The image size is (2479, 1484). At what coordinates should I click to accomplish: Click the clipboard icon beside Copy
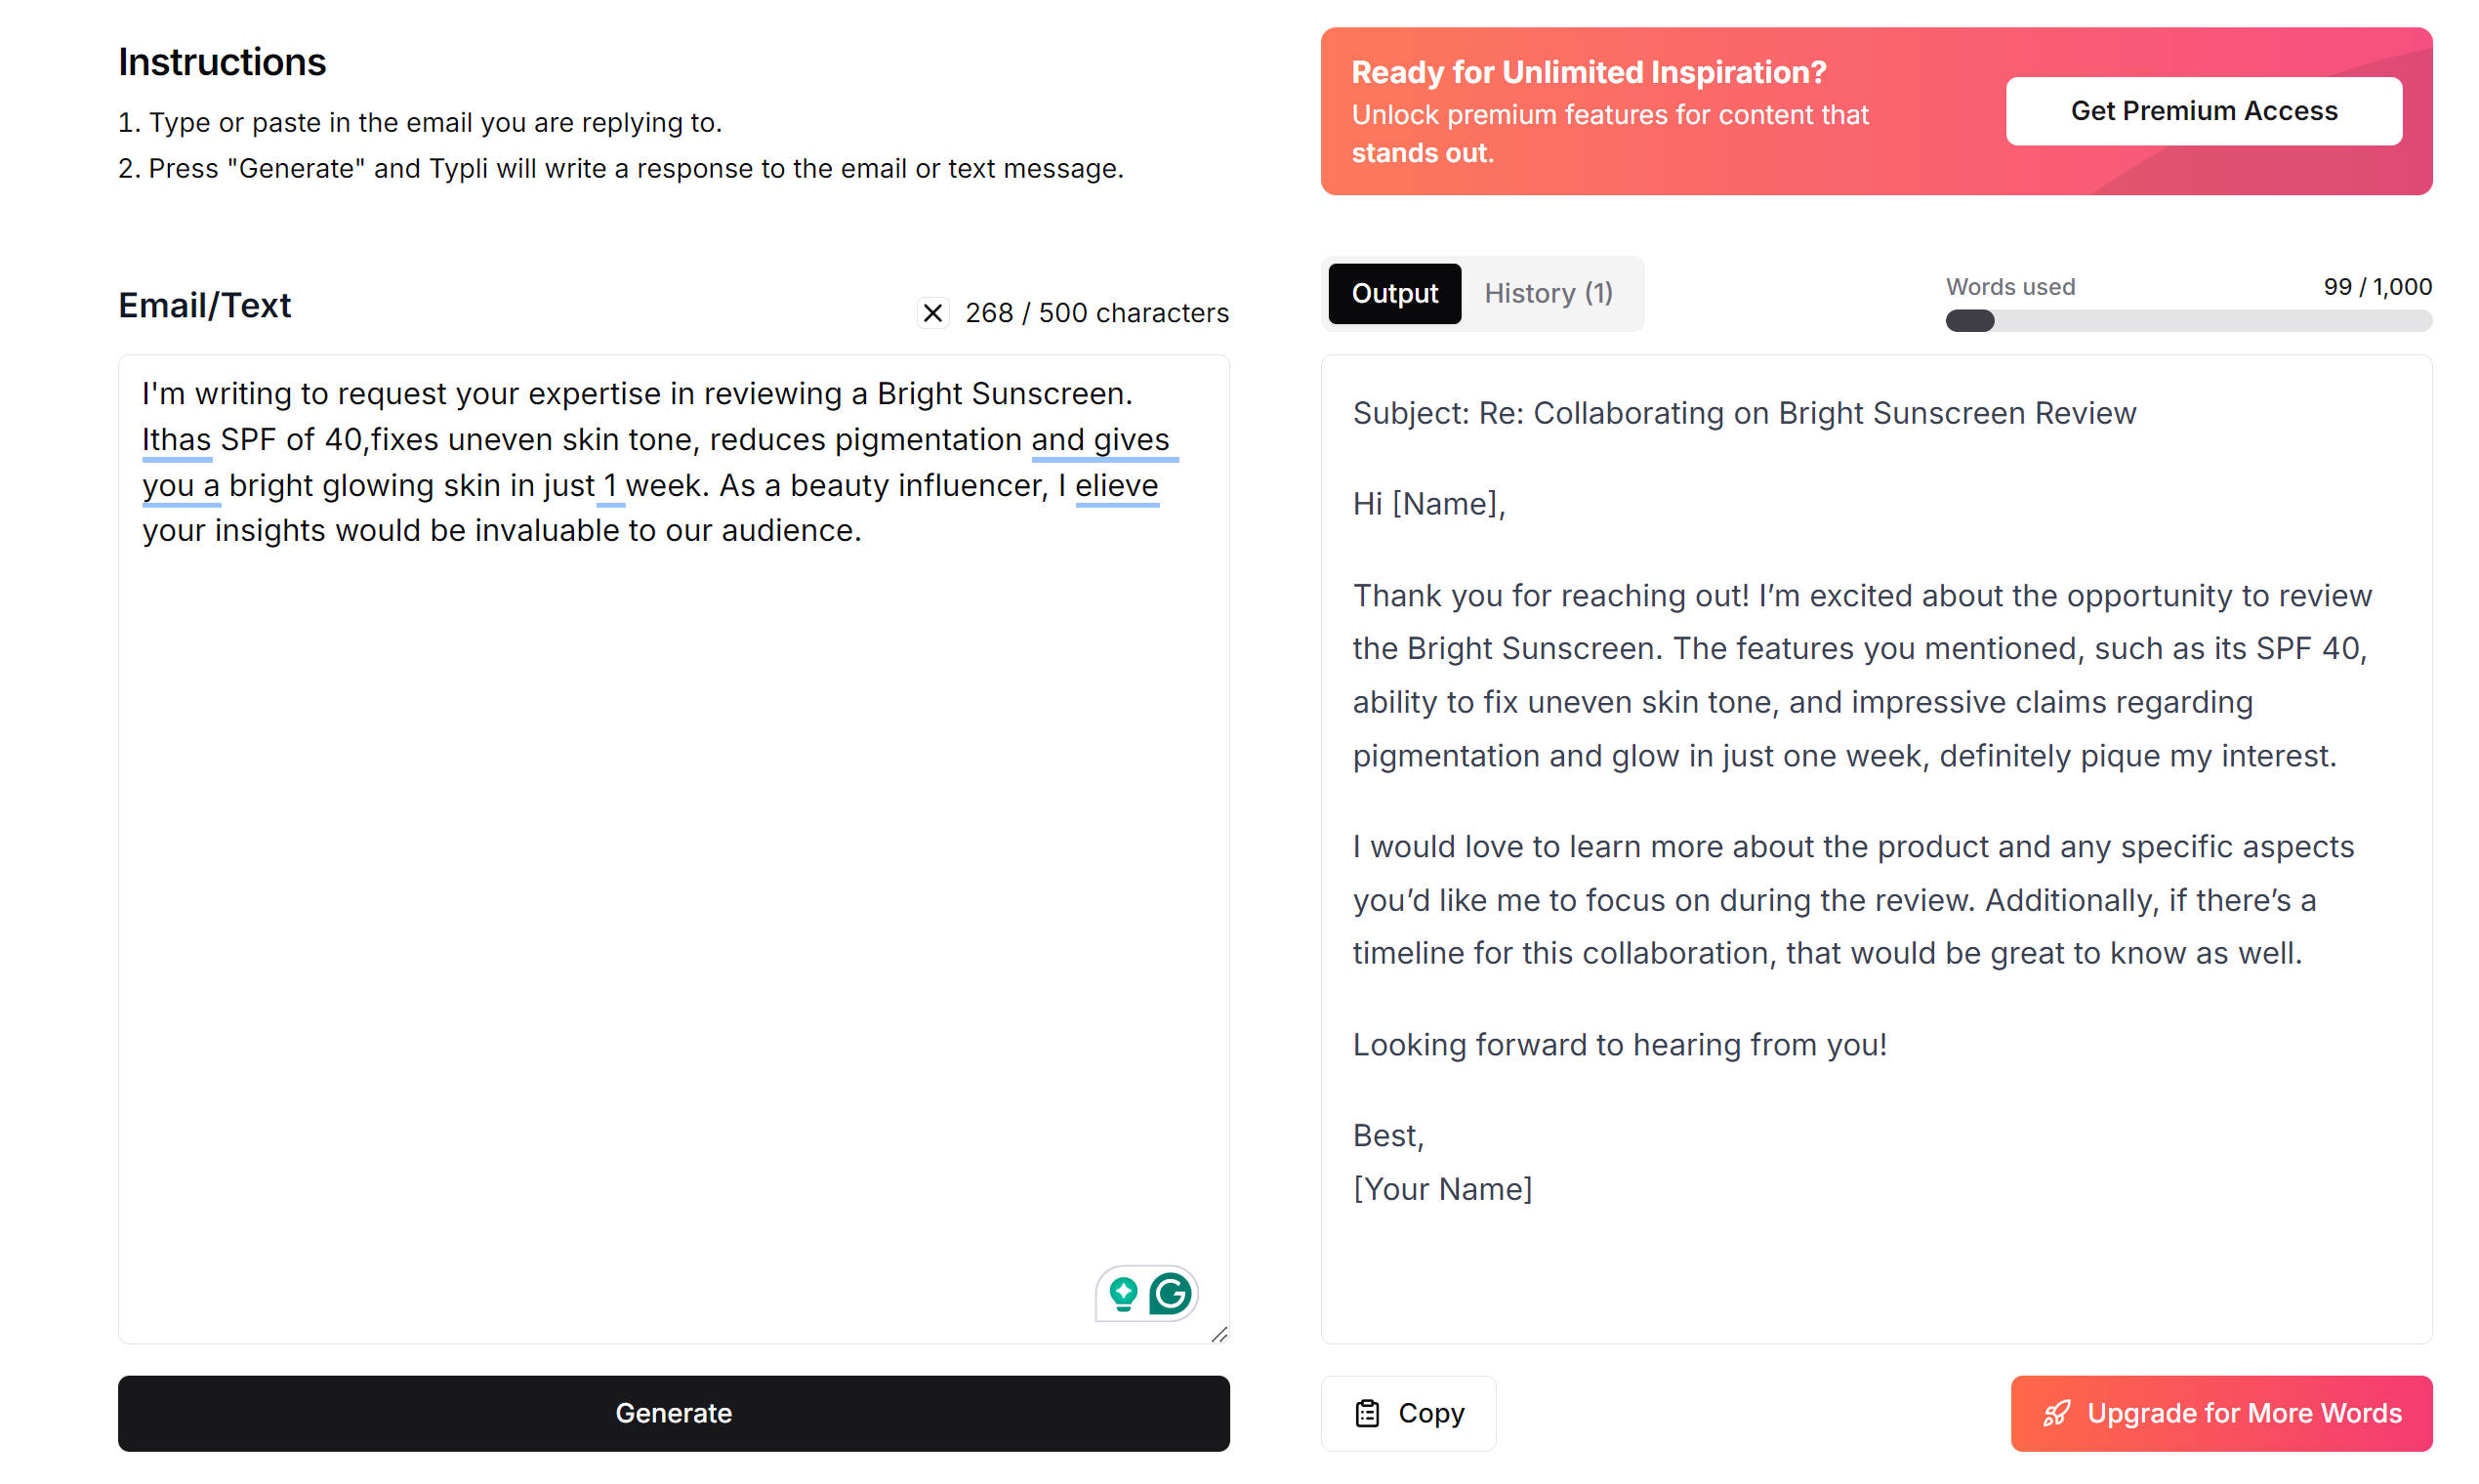click(1366, 1413)
